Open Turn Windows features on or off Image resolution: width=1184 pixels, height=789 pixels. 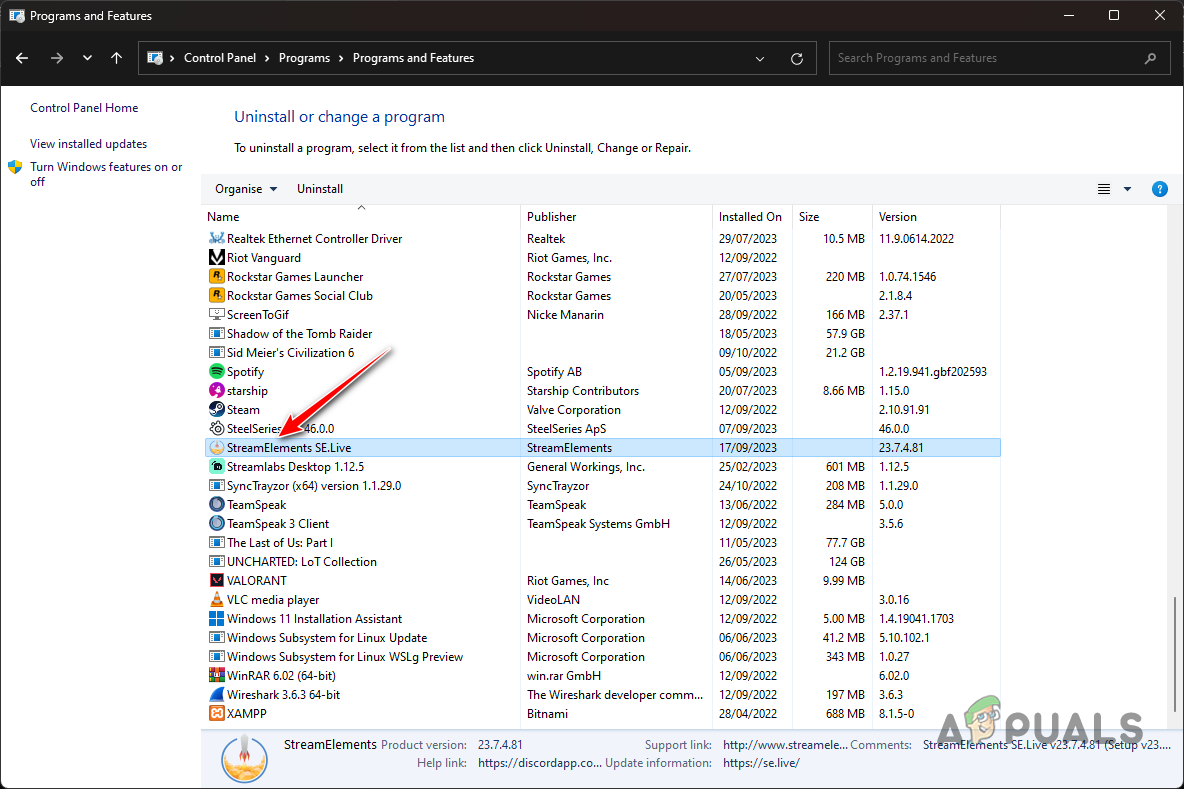tap(106, 174)
